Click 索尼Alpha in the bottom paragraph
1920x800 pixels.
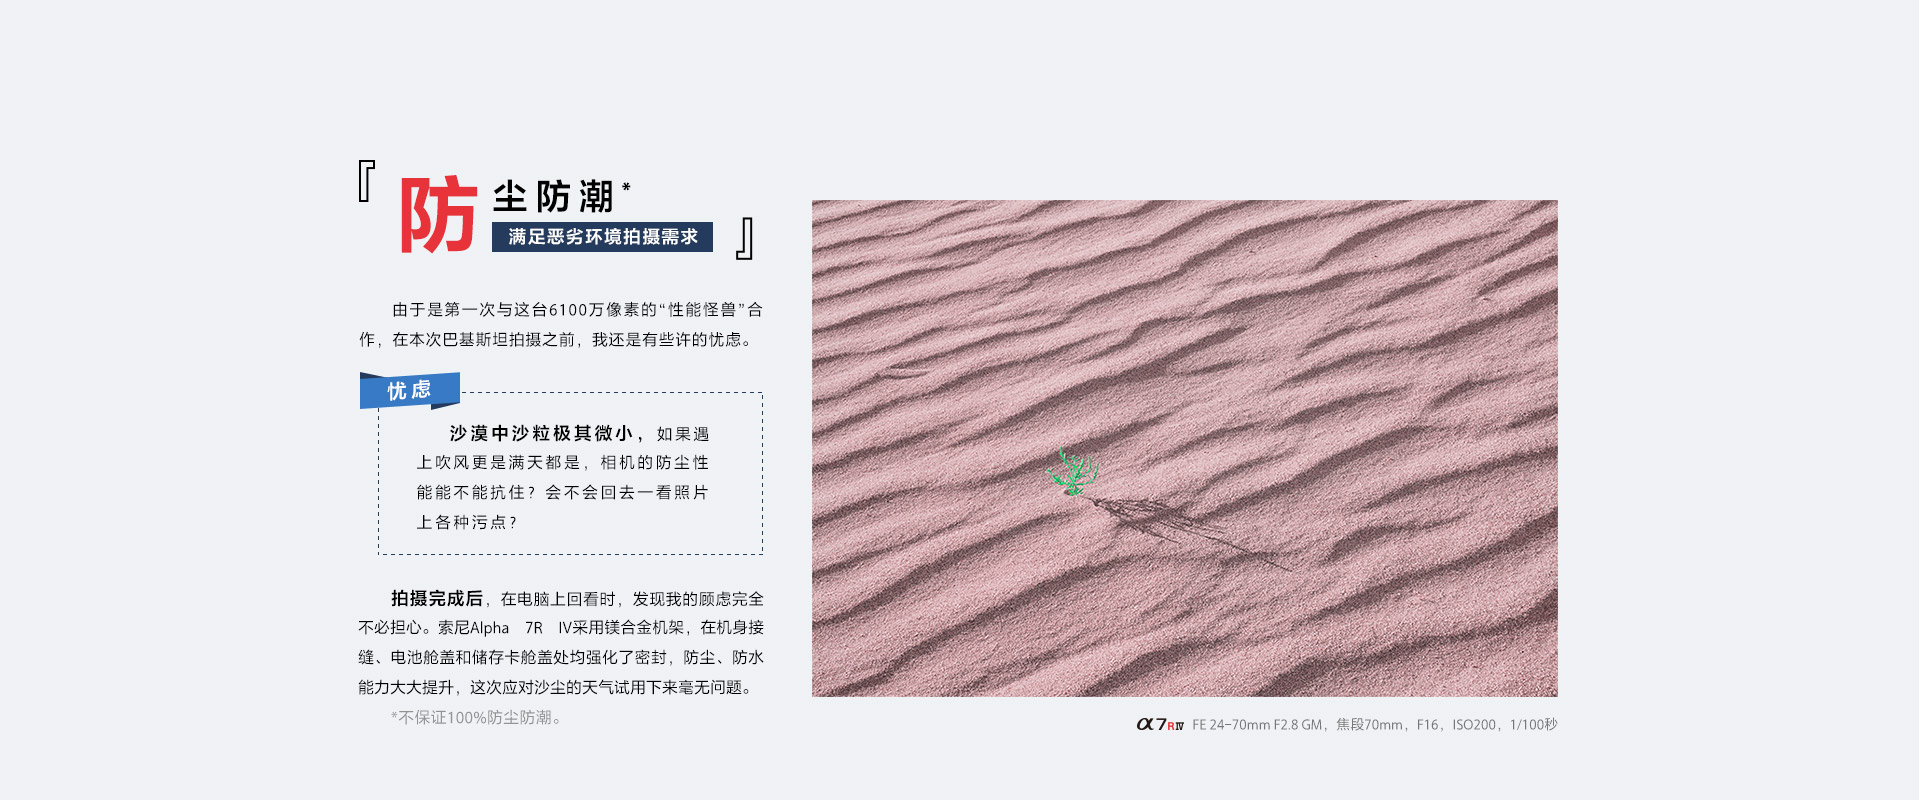(x=473, y=628)
